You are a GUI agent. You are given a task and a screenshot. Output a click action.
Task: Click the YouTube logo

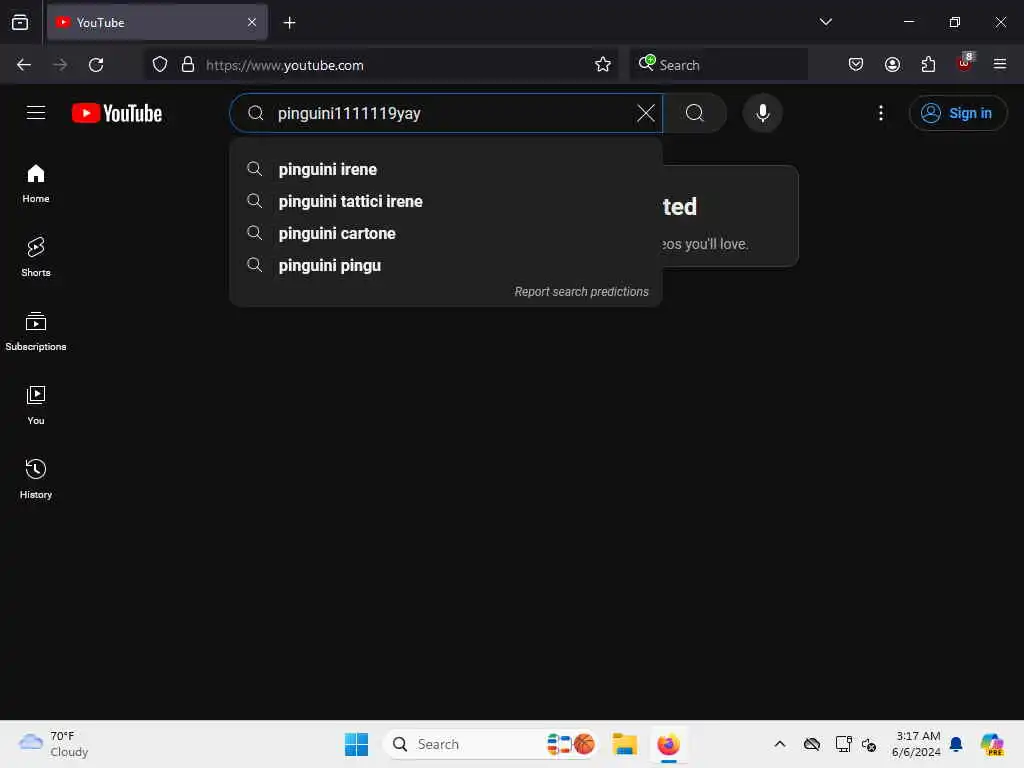(117, 113)
